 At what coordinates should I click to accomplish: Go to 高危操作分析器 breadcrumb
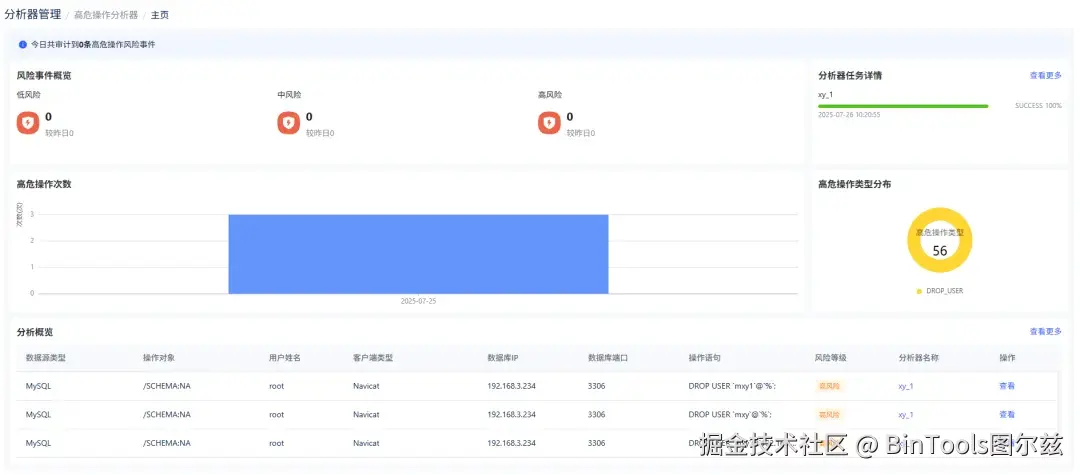pyautogui.click(x=106, y=14)
